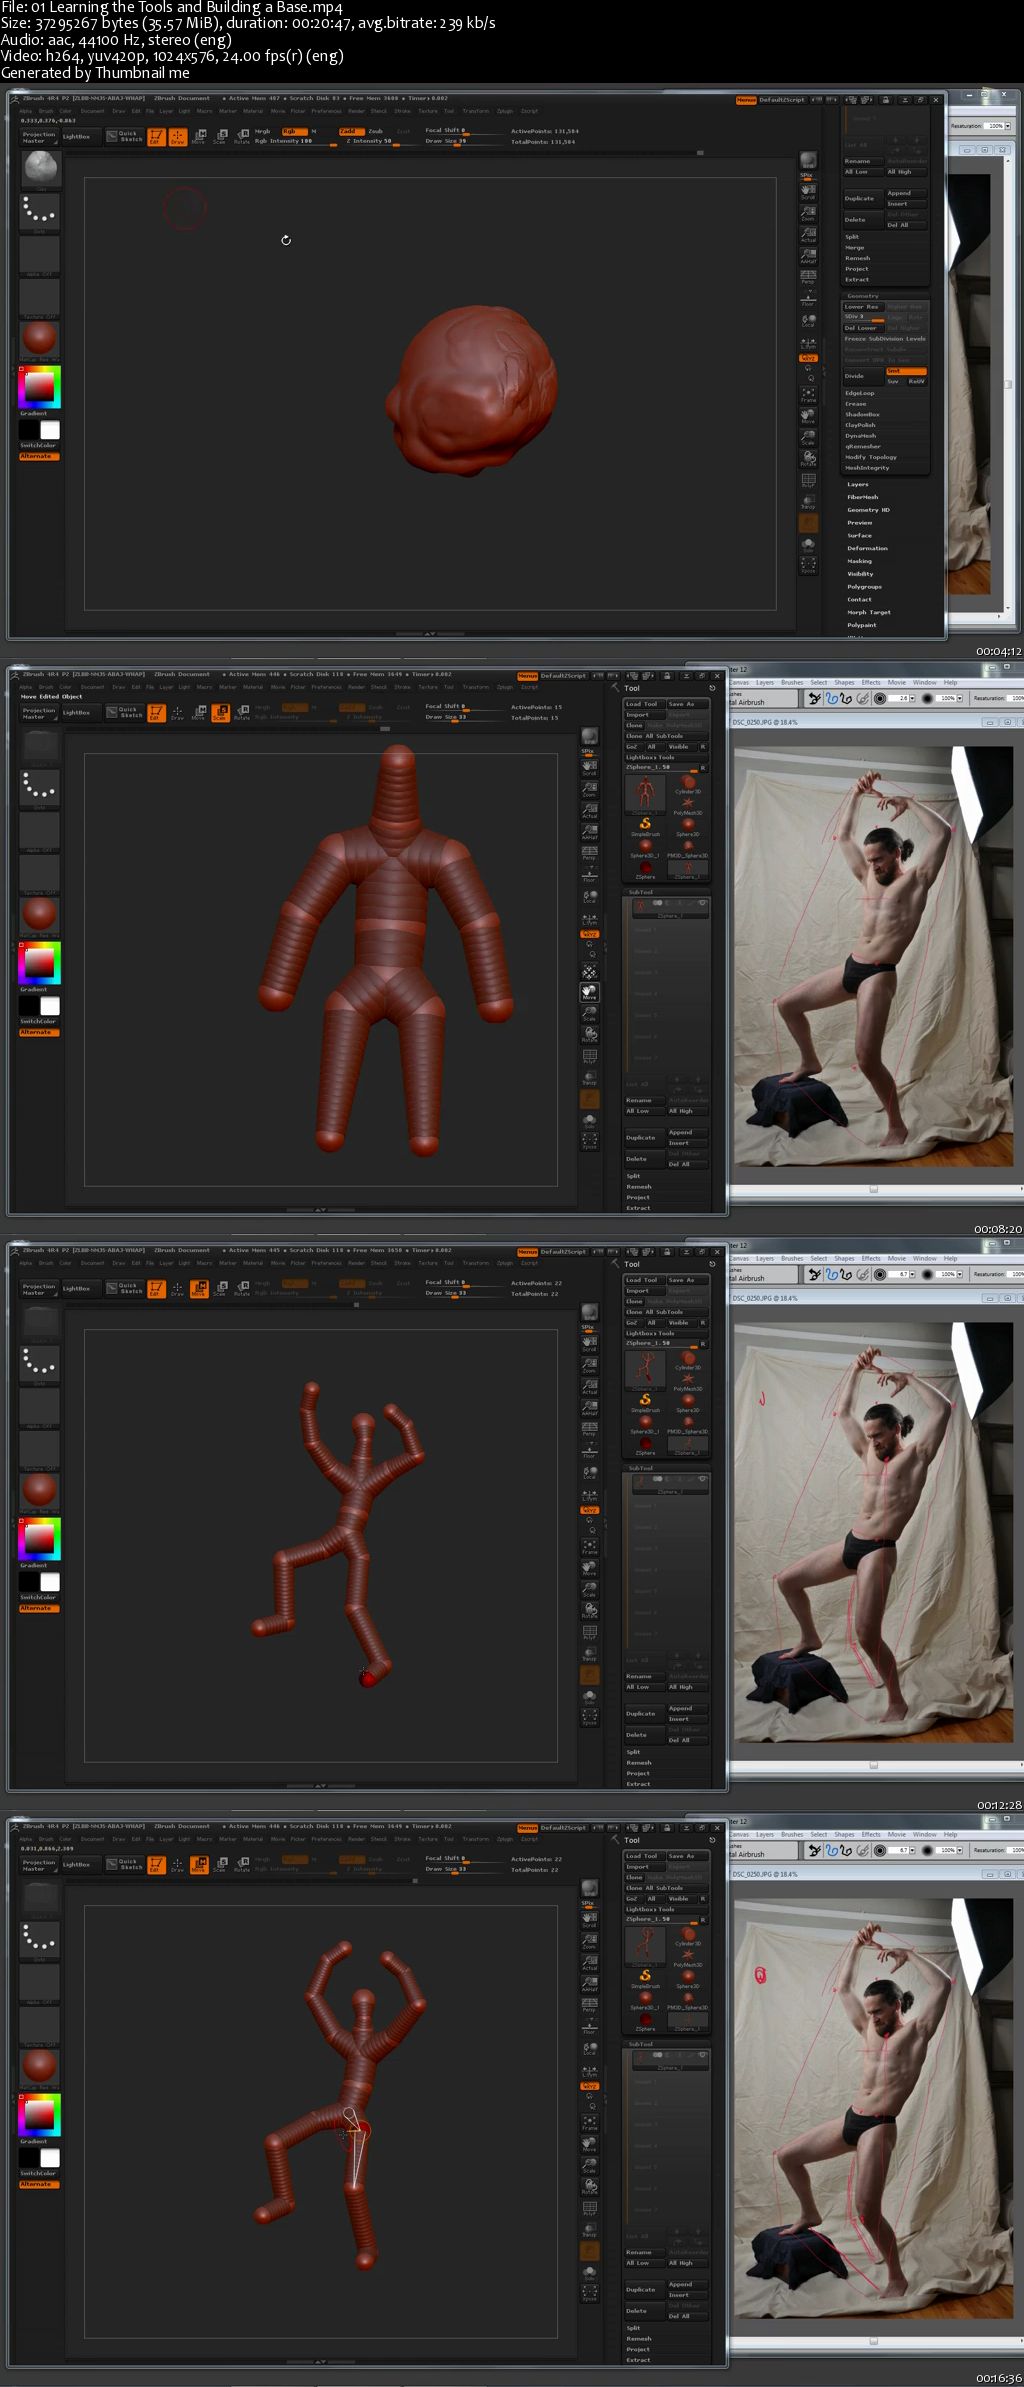In the 00:04:12 frame, toggle the orange Rgb button
The height and width of the screenshot is (2387, 1024).
[293, 131]
